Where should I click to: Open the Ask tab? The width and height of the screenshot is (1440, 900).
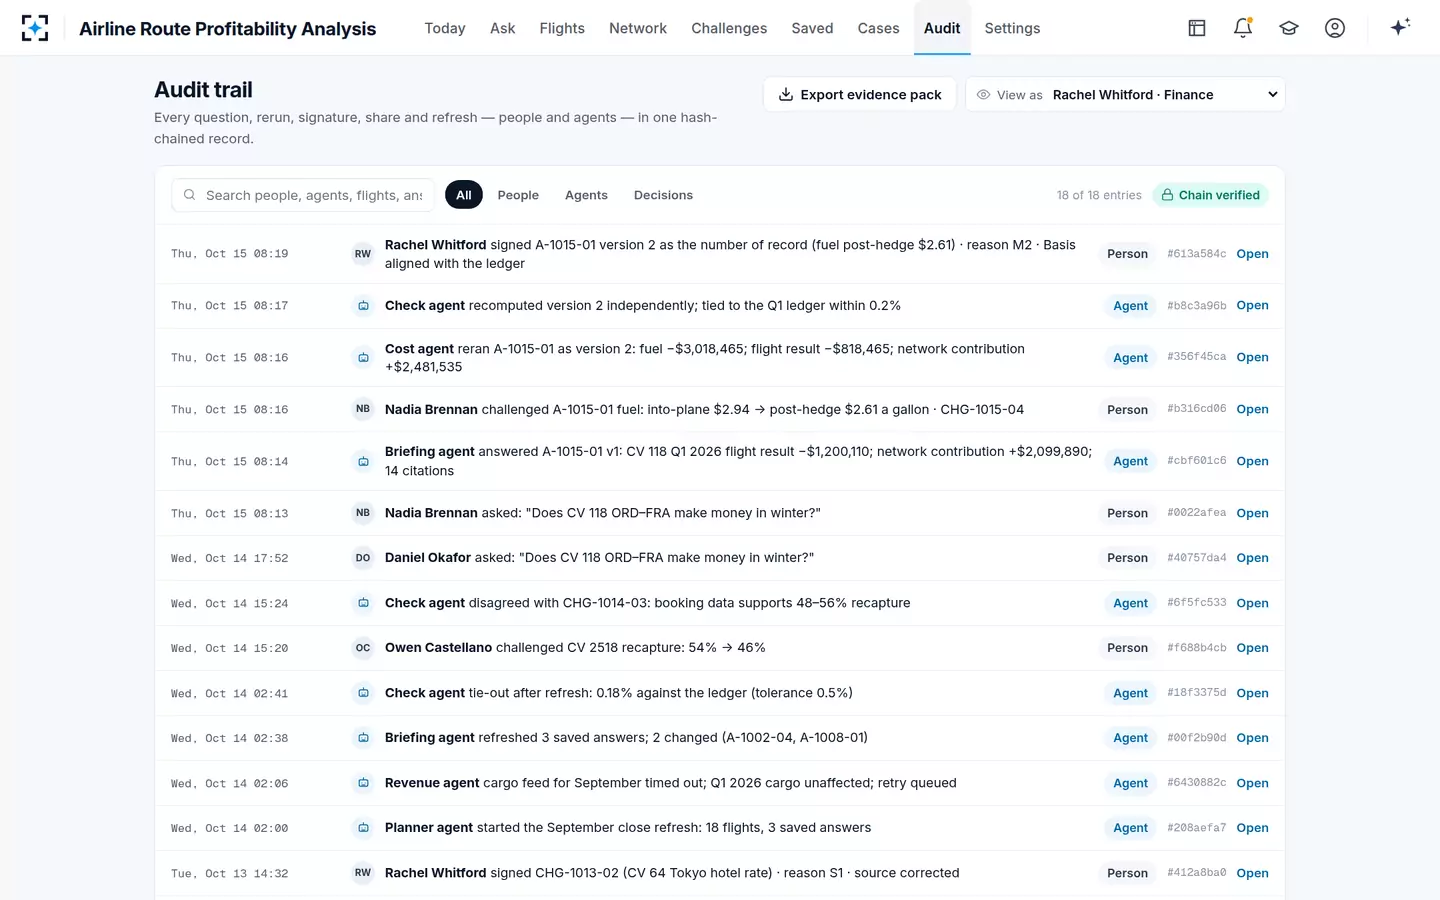point(503,28)
